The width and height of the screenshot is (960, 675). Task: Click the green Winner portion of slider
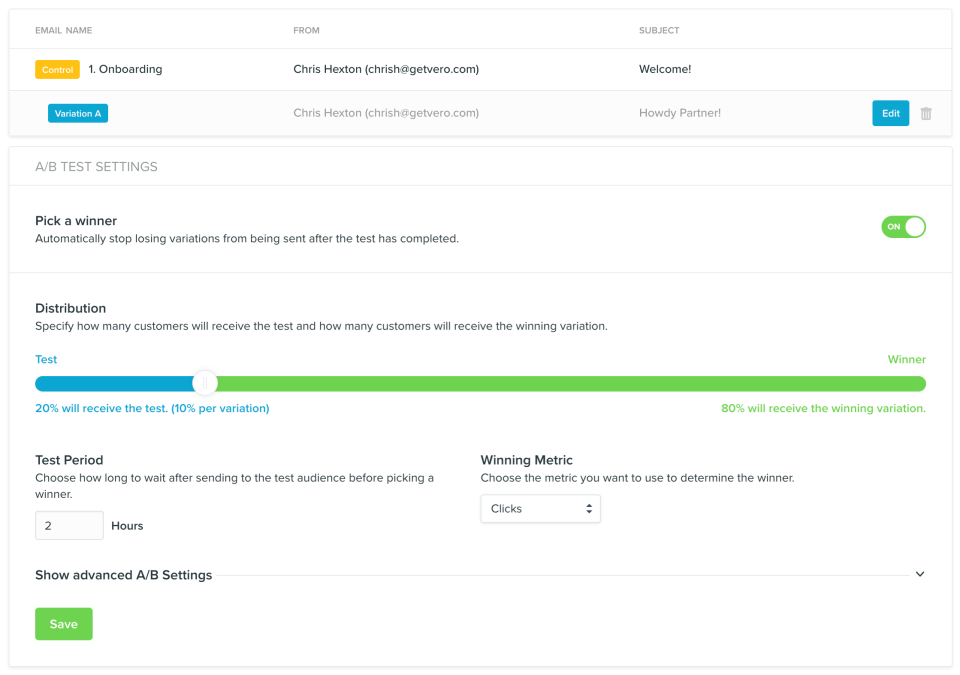(x=570, y=384)
